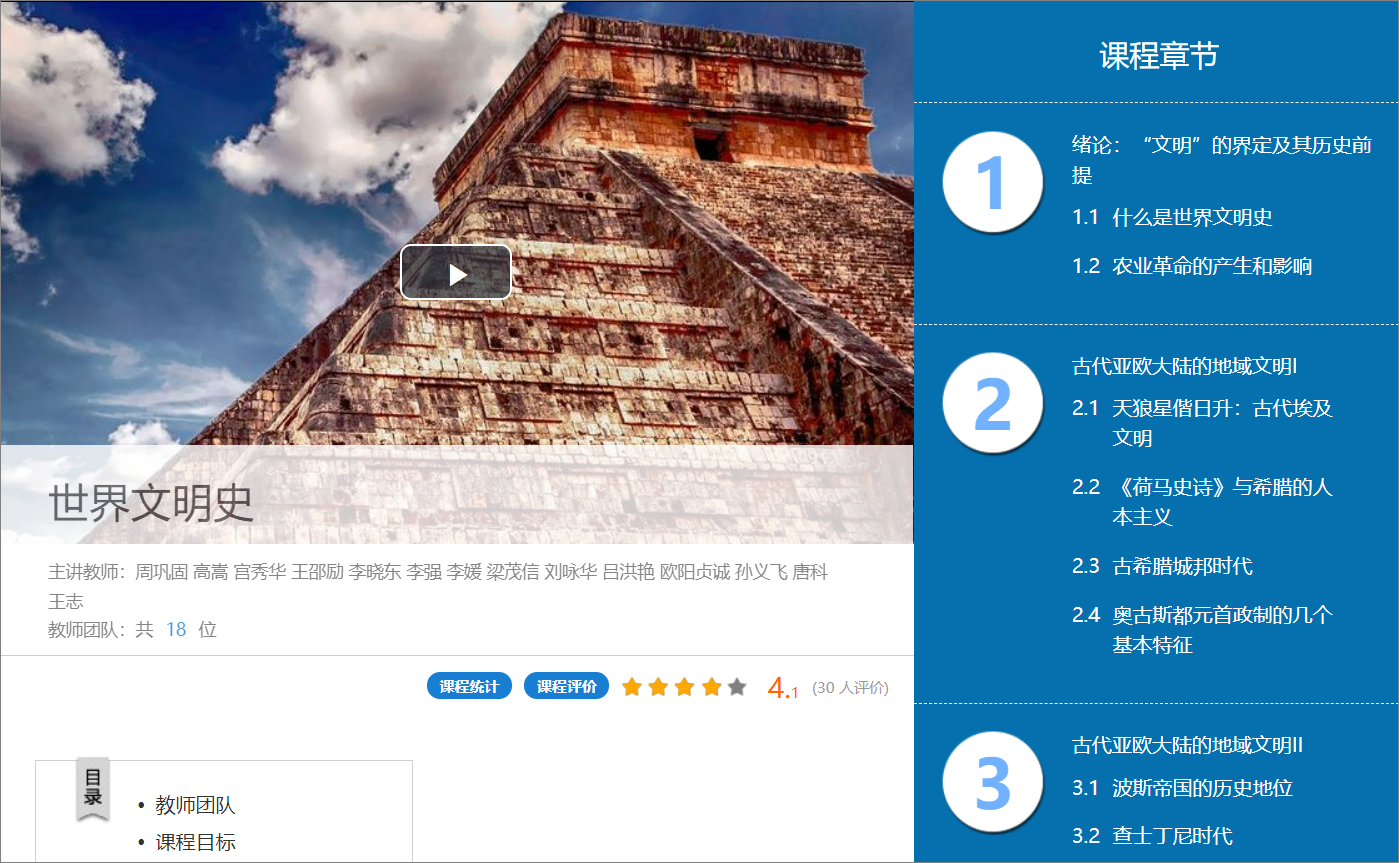Open the 课程统计 panel
The height and width of the screenshot is (863, 1399).
[469, 686]
